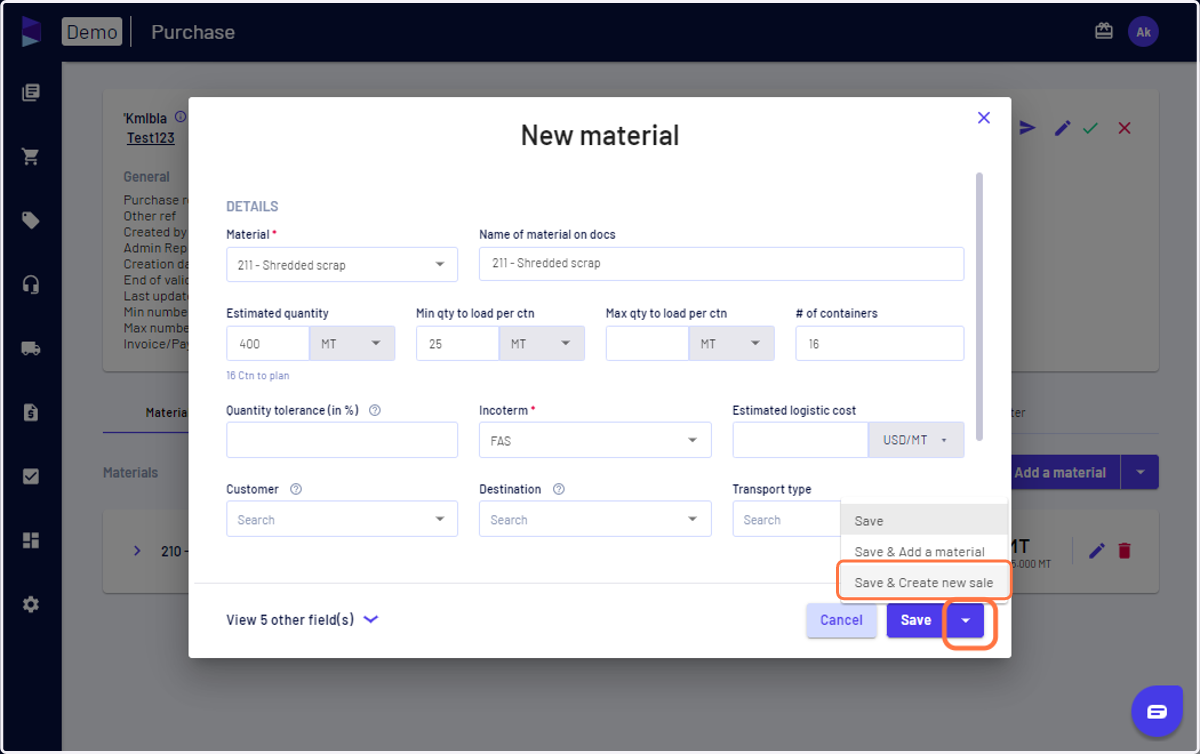Open the dashboard grid sidebar icon

click(x=31, y=541)
